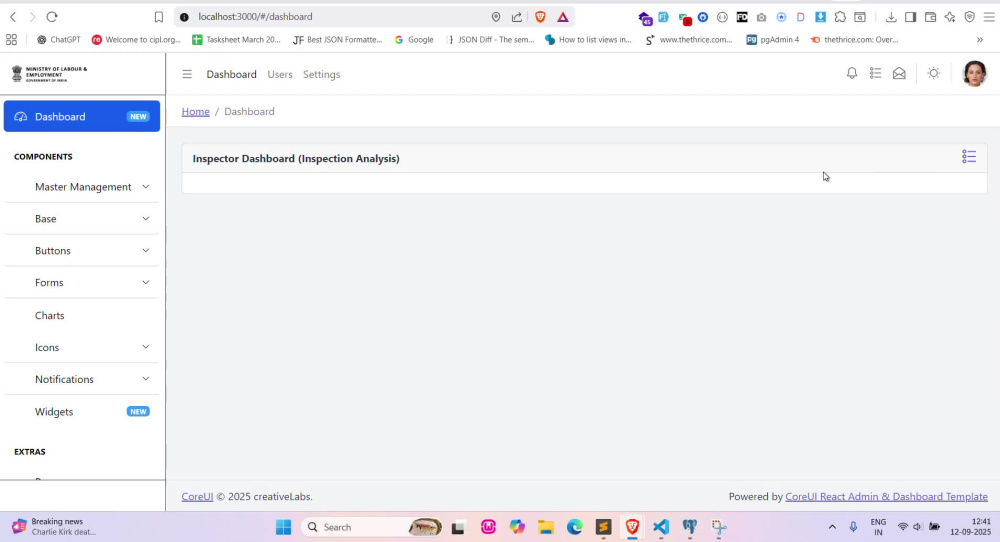Show hidden system tray icons
Image resolution: width=1000 pixels, height=542 pixels.
click(x=832, y=527)
